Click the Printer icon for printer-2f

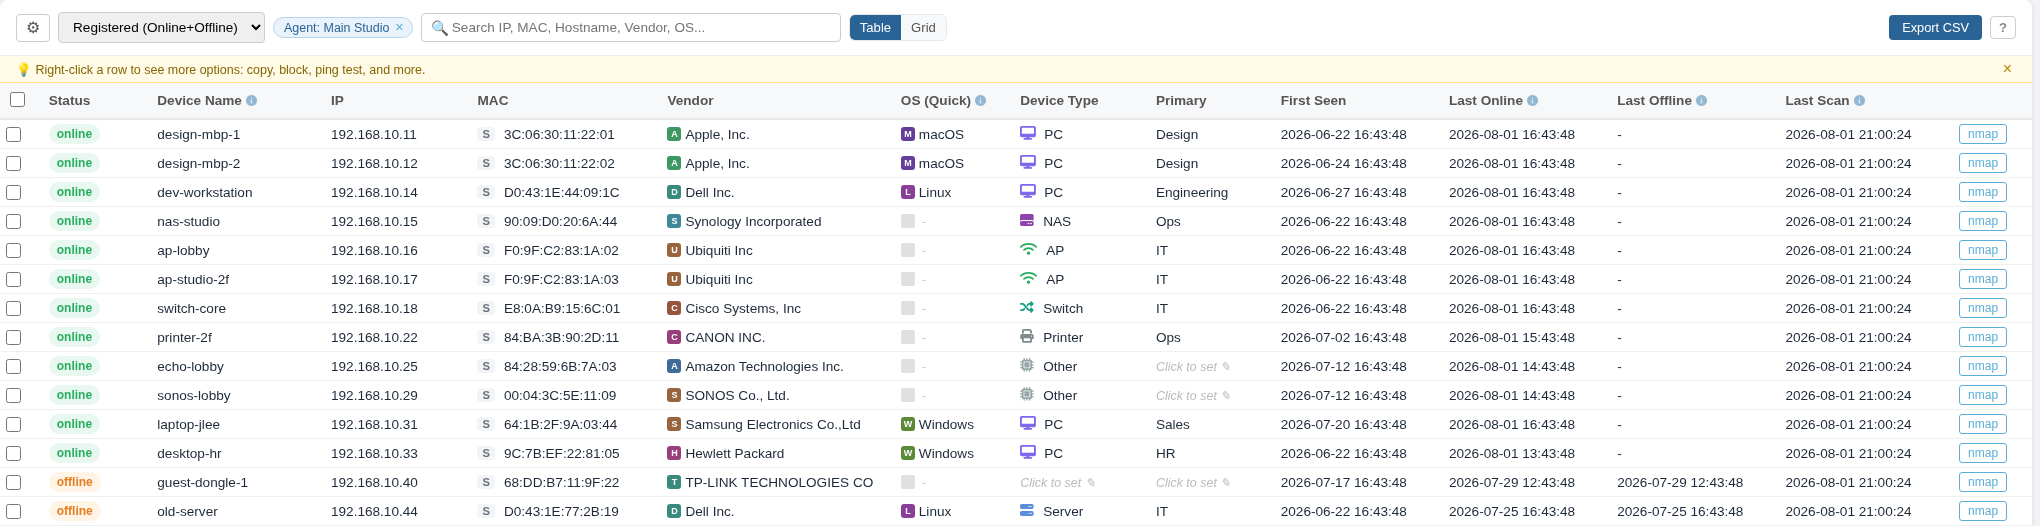click(x=1027, y=336)
